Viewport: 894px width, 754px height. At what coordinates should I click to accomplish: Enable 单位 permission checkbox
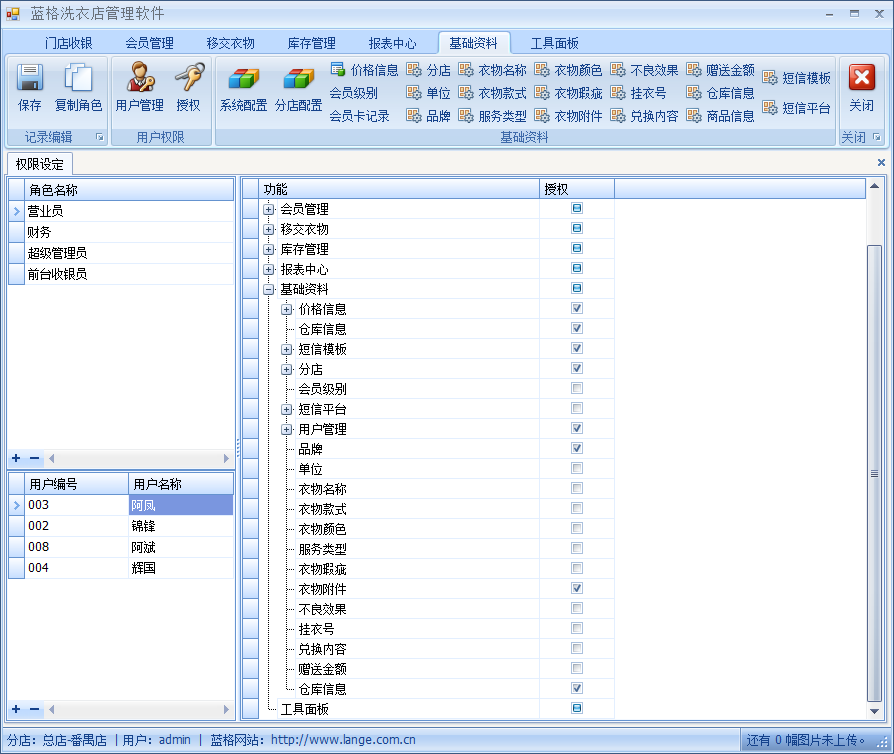[577, 468]
